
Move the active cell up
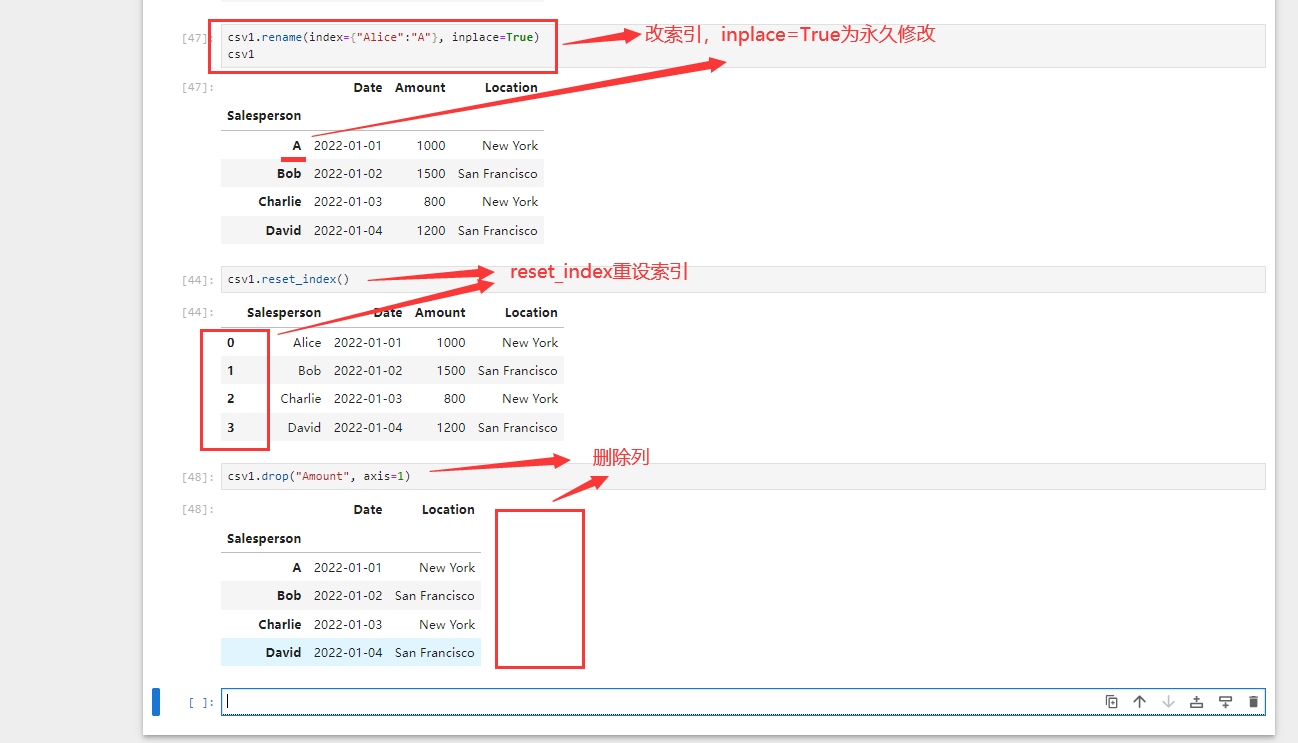tap(1139, 702)
